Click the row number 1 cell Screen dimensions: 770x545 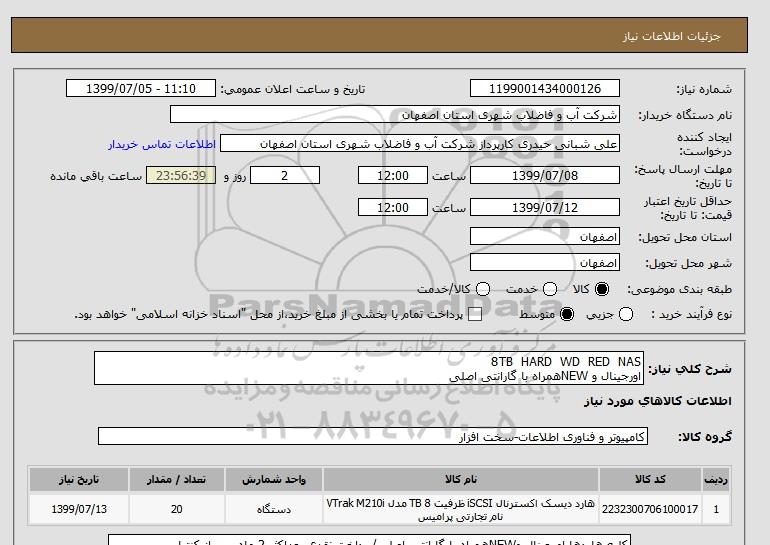(x=716, y=509)
